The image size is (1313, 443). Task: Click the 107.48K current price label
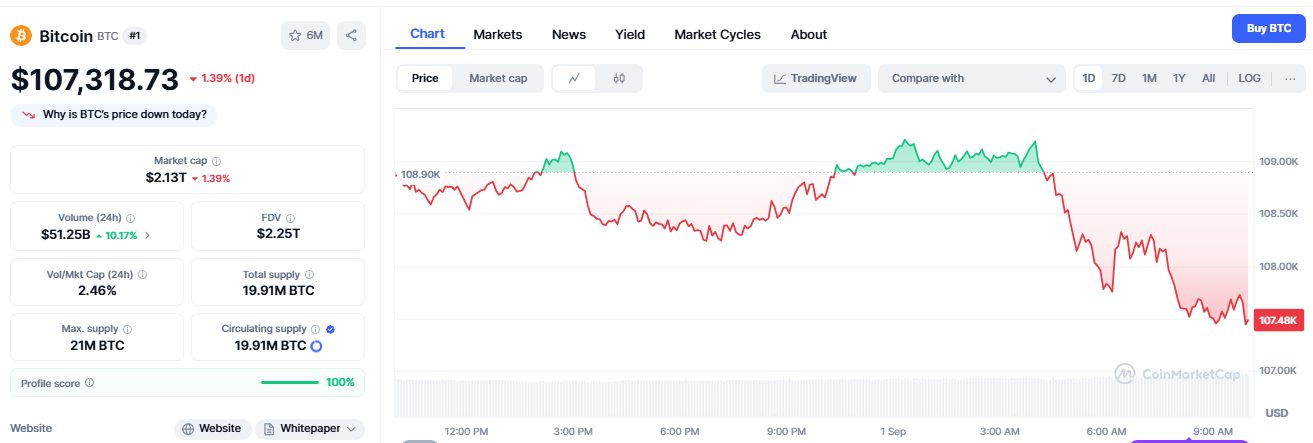[1278, 320]
